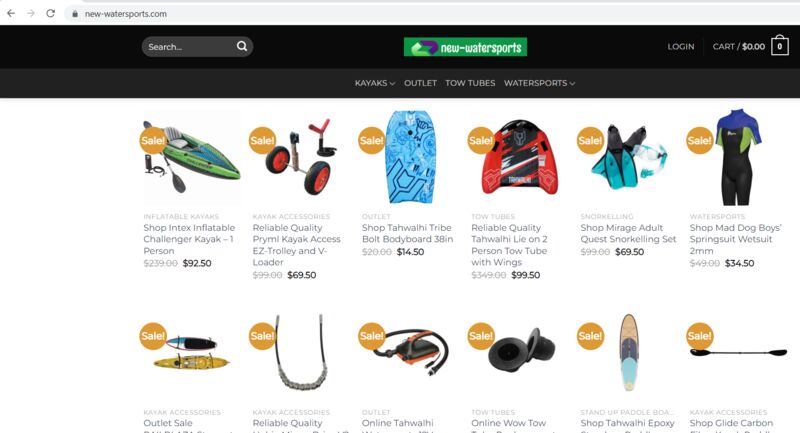Click the padlock icon in address bar
This screenshot has height=433, width=800.
(x=75, y=14)
